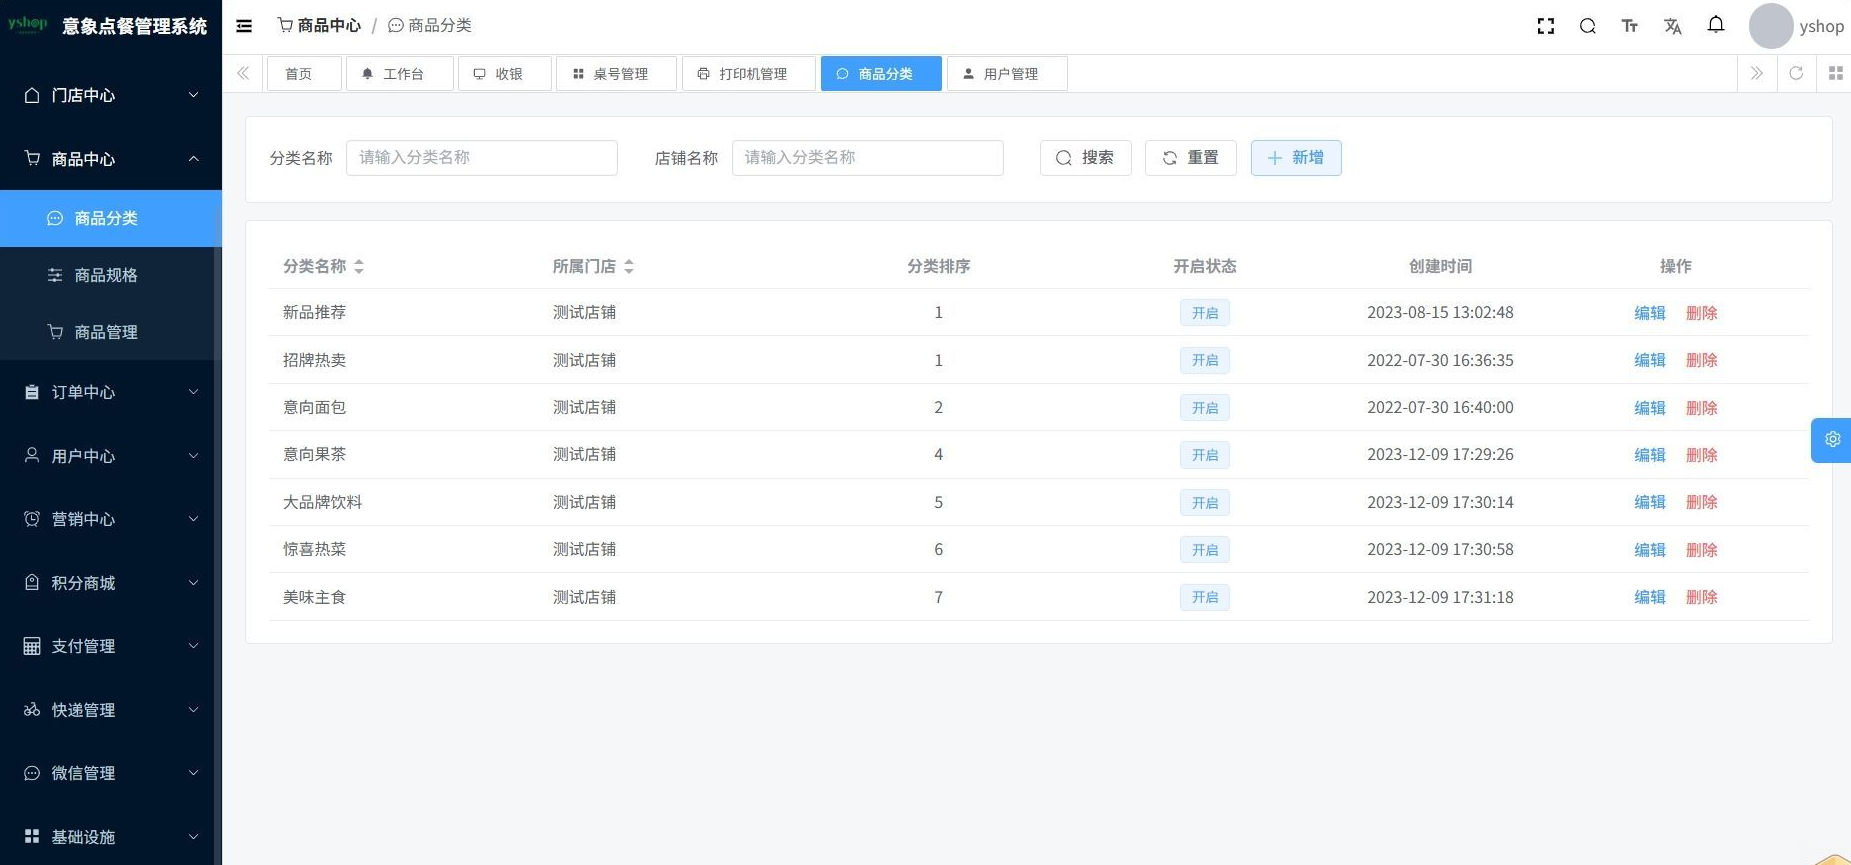This screenshot has height=865, width=1851.
Task: Open the language translation icon
Action: (1672, 26)
